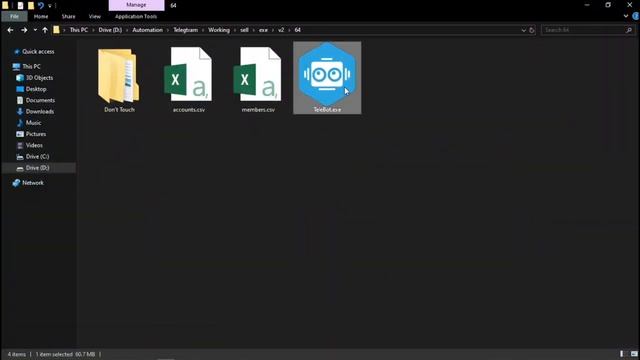640x360 pixels.
Task: Click the folder icon in address bar
Action: [x=56, y=30]
